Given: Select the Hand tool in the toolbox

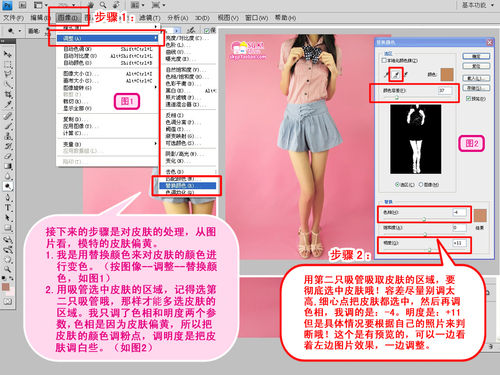Looking at the screenshot, I should click(7, 259).
